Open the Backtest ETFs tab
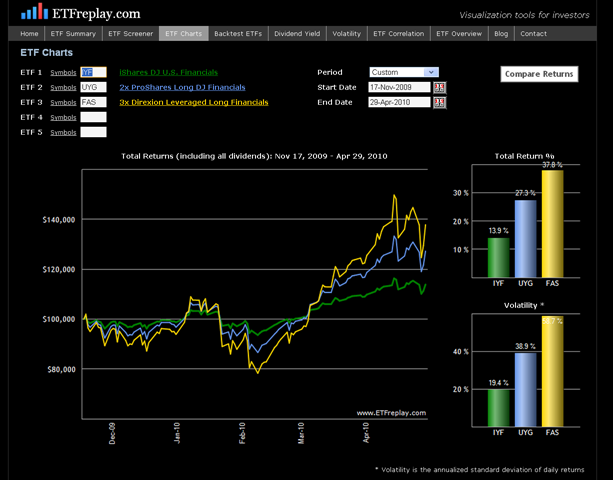613x480 pixels. [237, 33]
